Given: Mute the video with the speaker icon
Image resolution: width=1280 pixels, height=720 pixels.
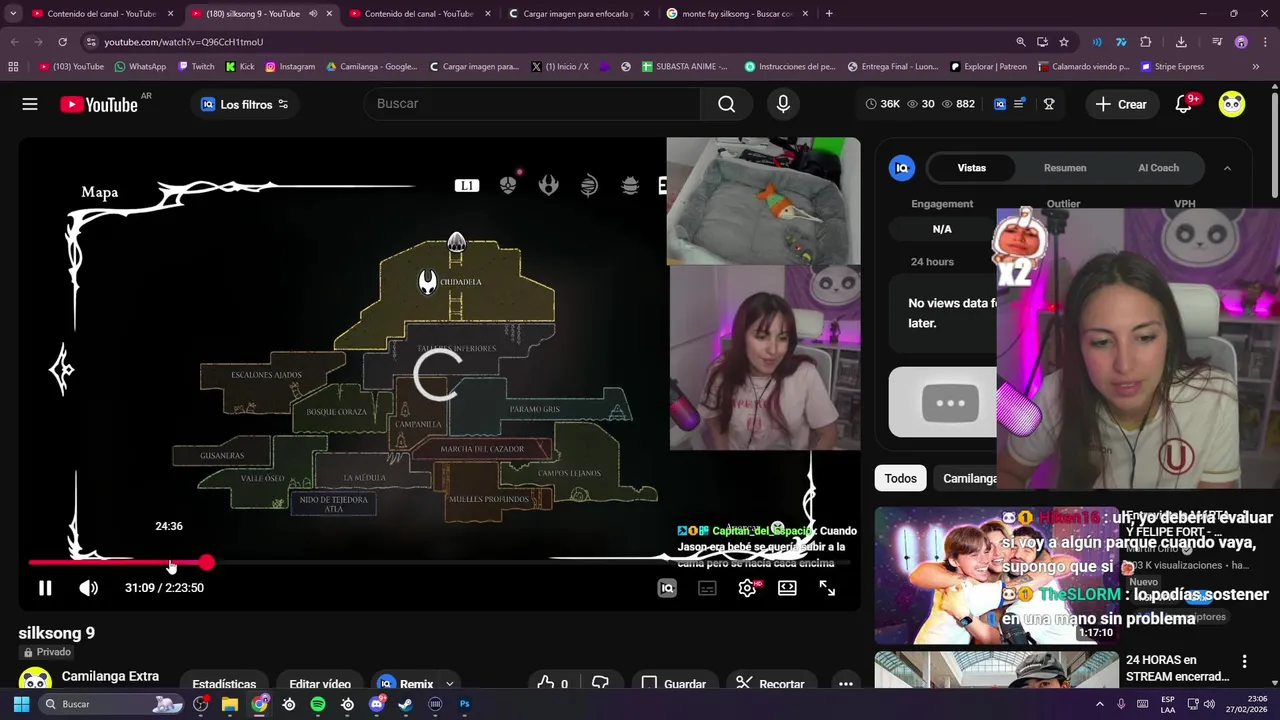Looking at the screenshot, I should pyautogui.click(x=89, y=588).
